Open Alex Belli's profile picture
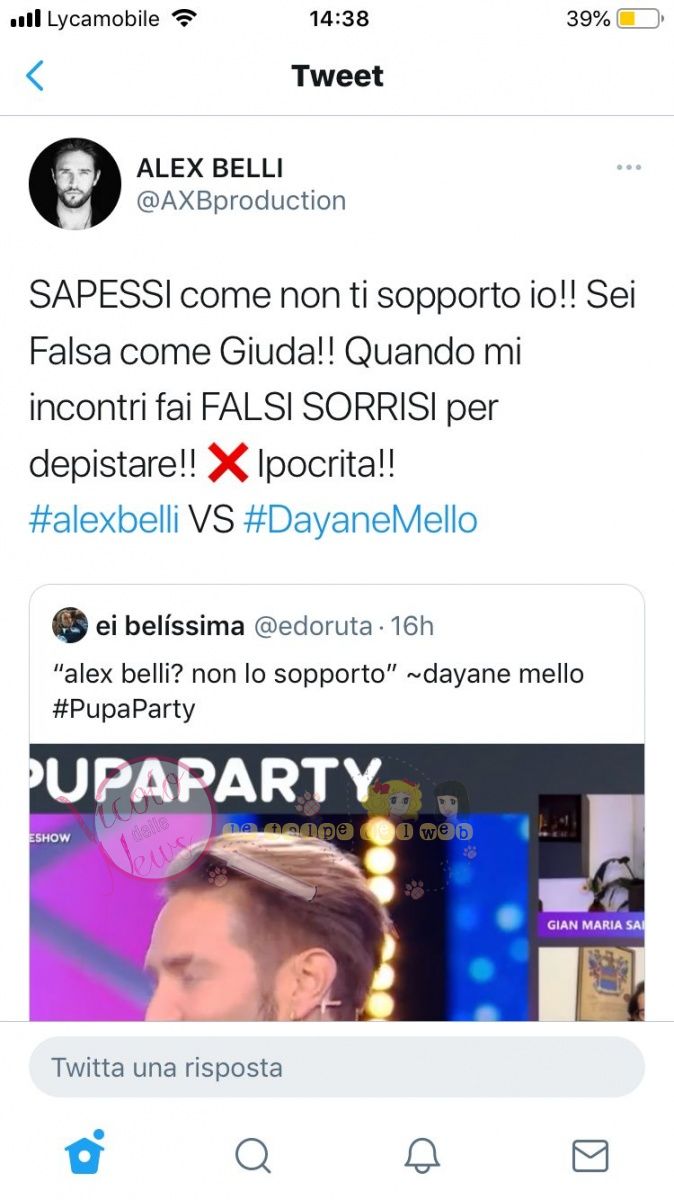The height and width of the screenshot is (1200, 674). coord(75,184)
